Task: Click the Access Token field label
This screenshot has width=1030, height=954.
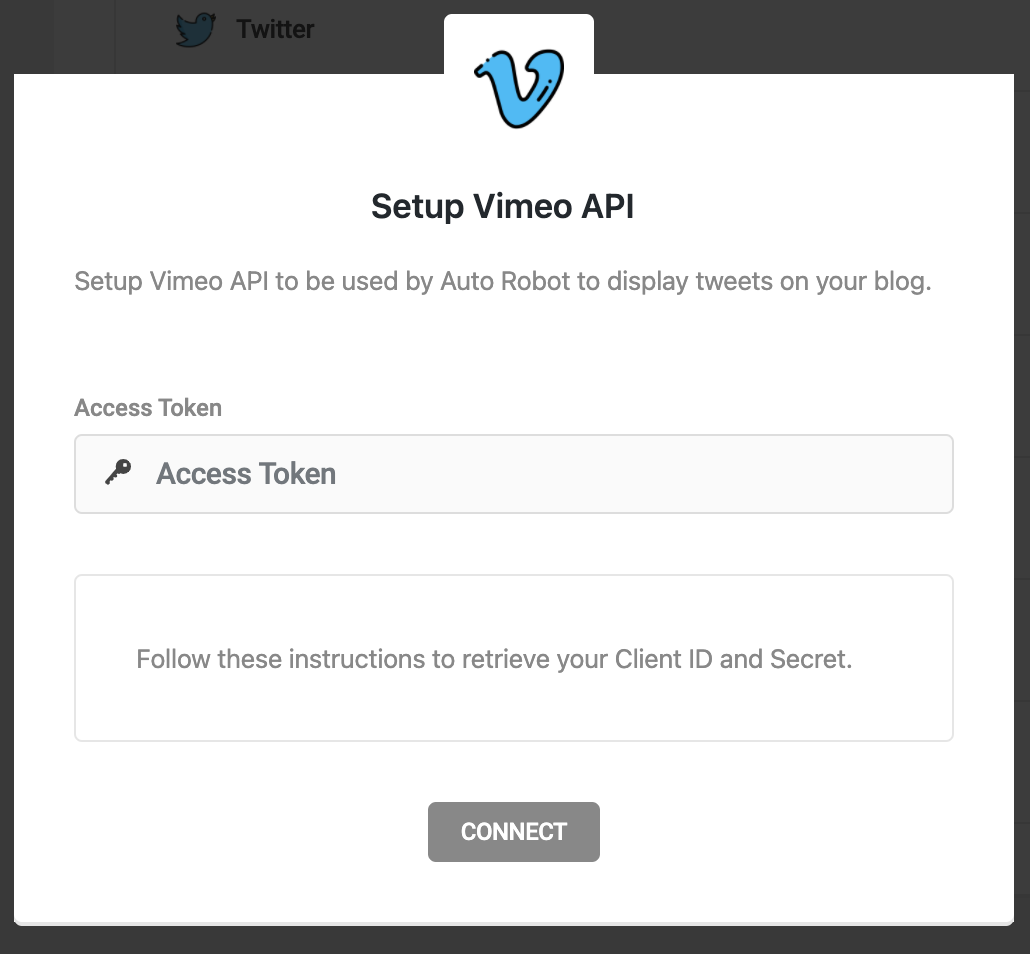Action: 147,407
